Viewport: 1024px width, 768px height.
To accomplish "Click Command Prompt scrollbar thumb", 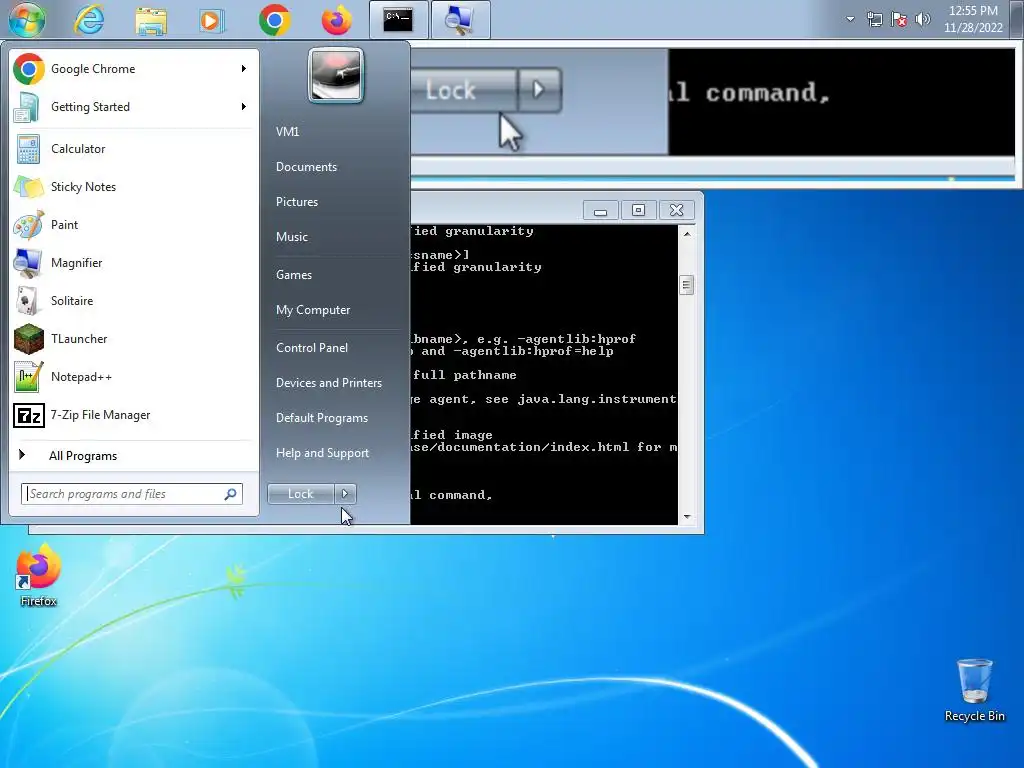I will tap(686, 285).
